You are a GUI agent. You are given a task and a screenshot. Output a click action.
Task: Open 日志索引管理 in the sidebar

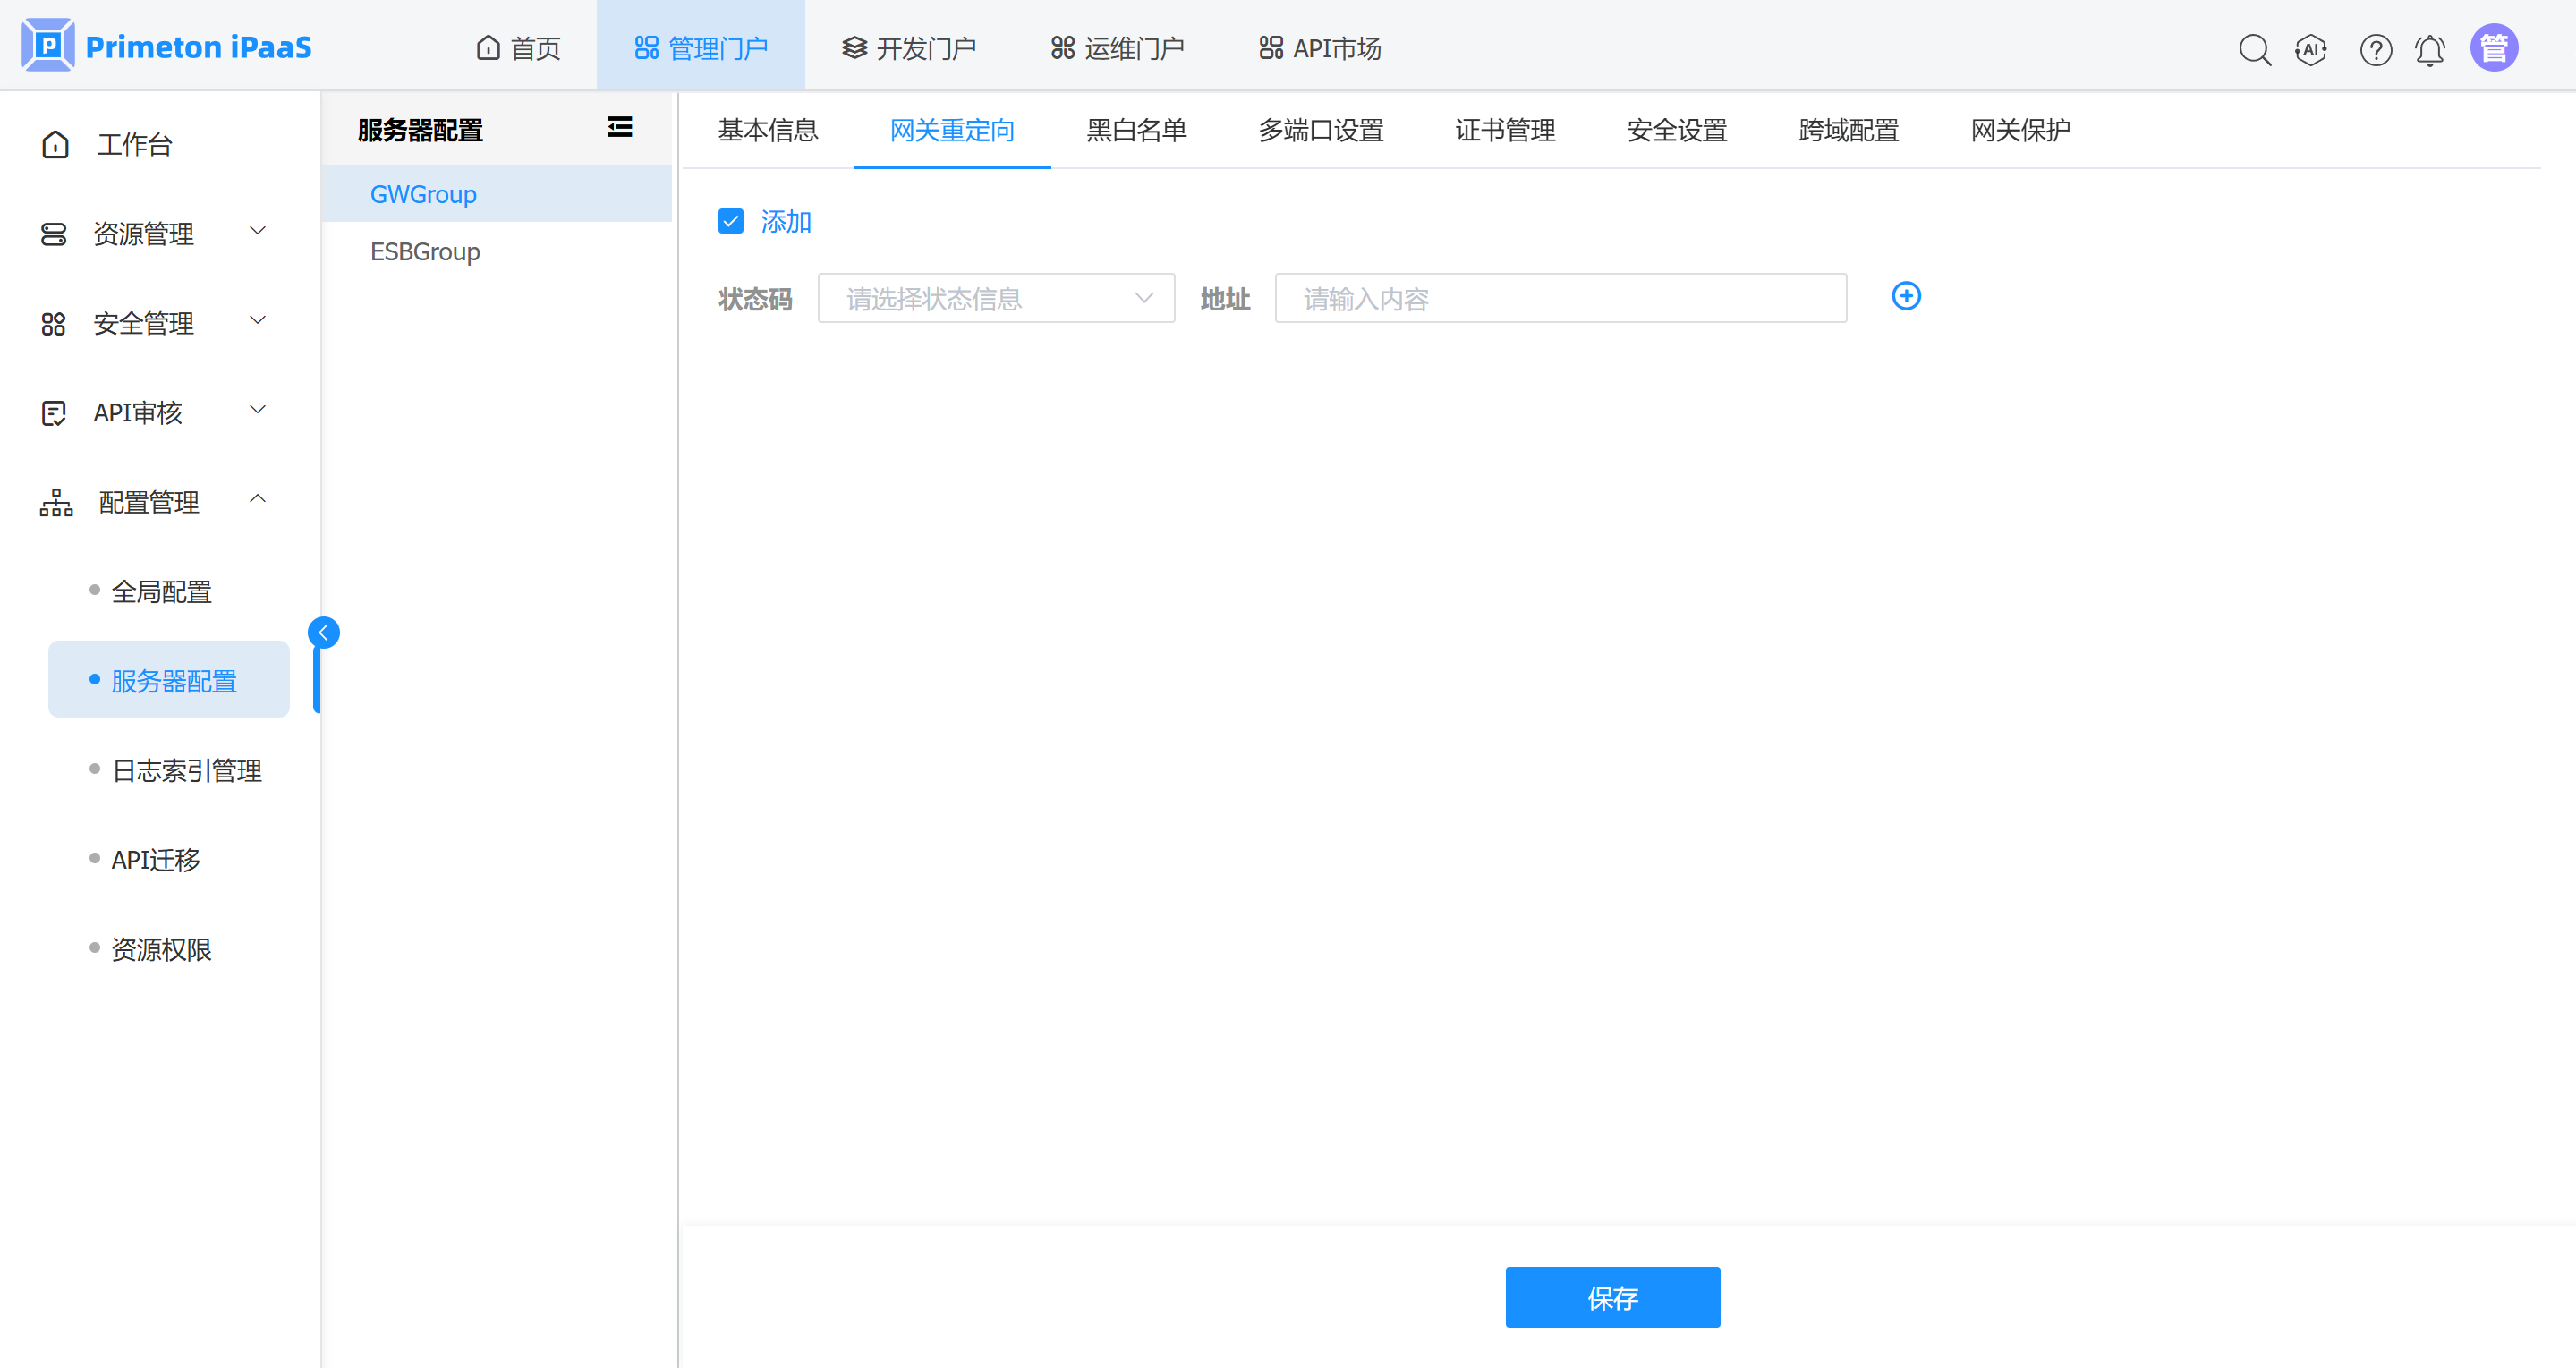coord(187,770)
